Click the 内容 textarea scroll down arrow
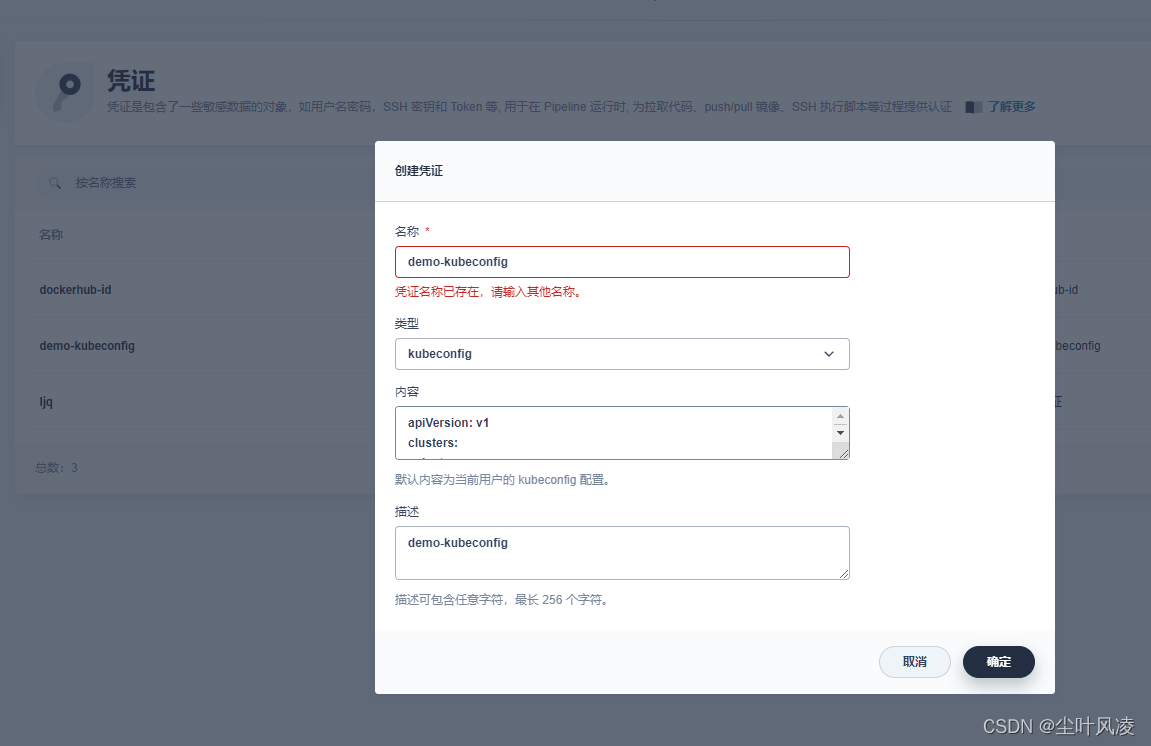 click(x=840, y=432)
